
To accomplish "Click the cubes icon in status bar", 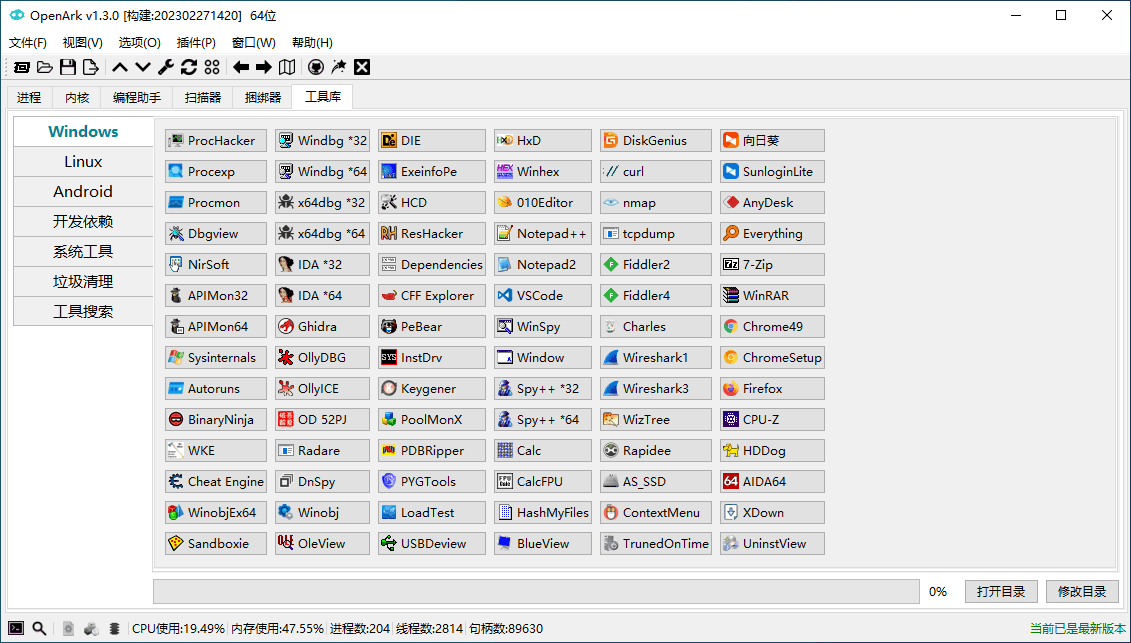I will [x=91, y=629].
